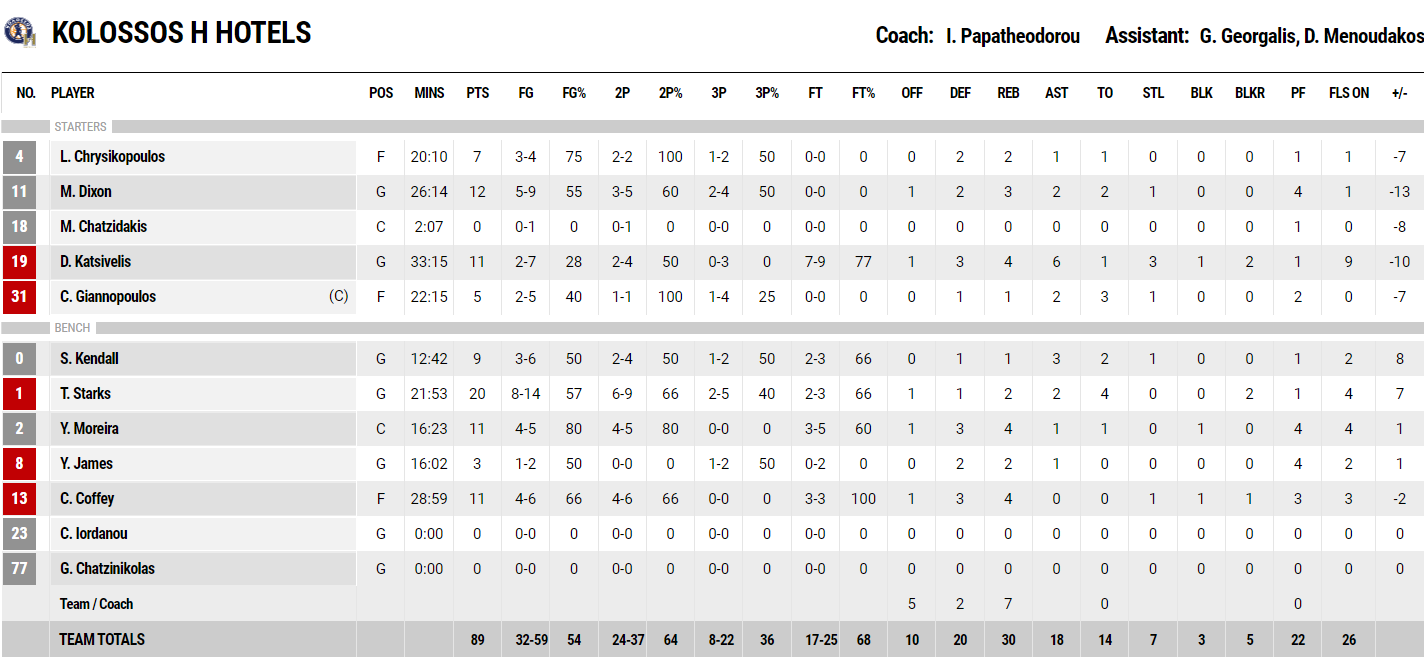Select jersey number 31 badge

pos(19,297)
